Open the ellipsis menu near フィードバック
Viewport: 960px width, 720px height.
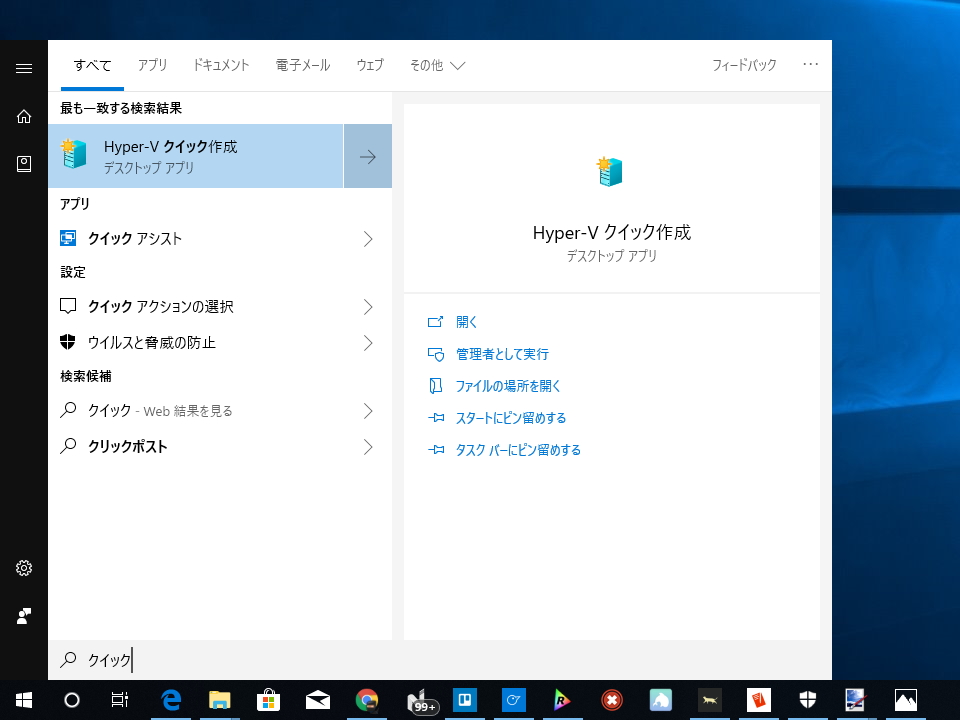tap(810, 64)
